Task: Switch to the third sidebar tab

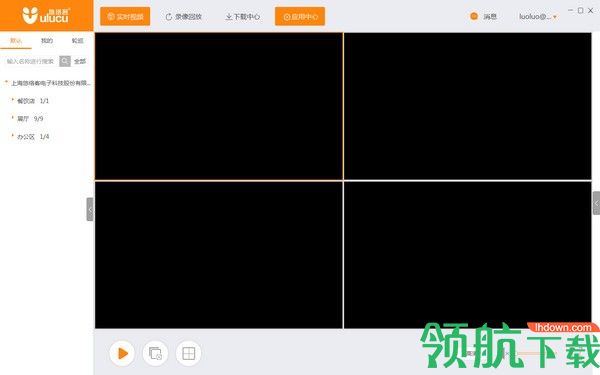Action: coord(77,41)
